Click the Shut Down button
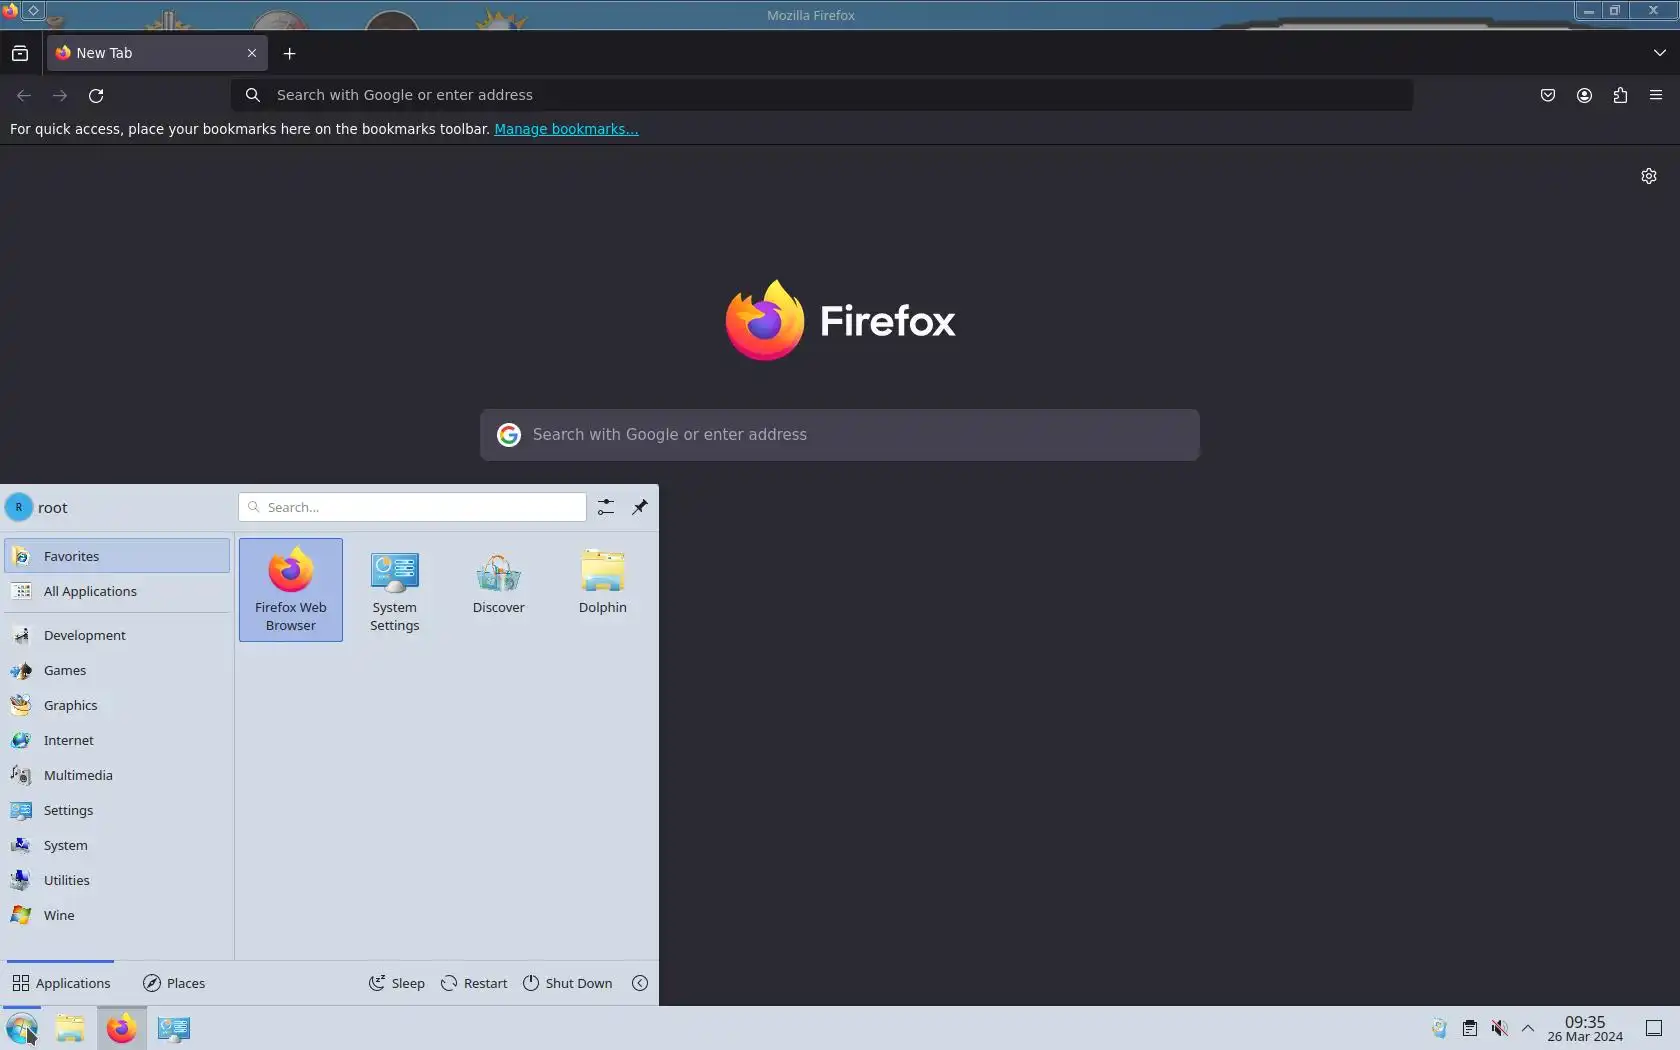Image resolution: width=1680 pixels, height=1050 pixels. coord(567,983)
